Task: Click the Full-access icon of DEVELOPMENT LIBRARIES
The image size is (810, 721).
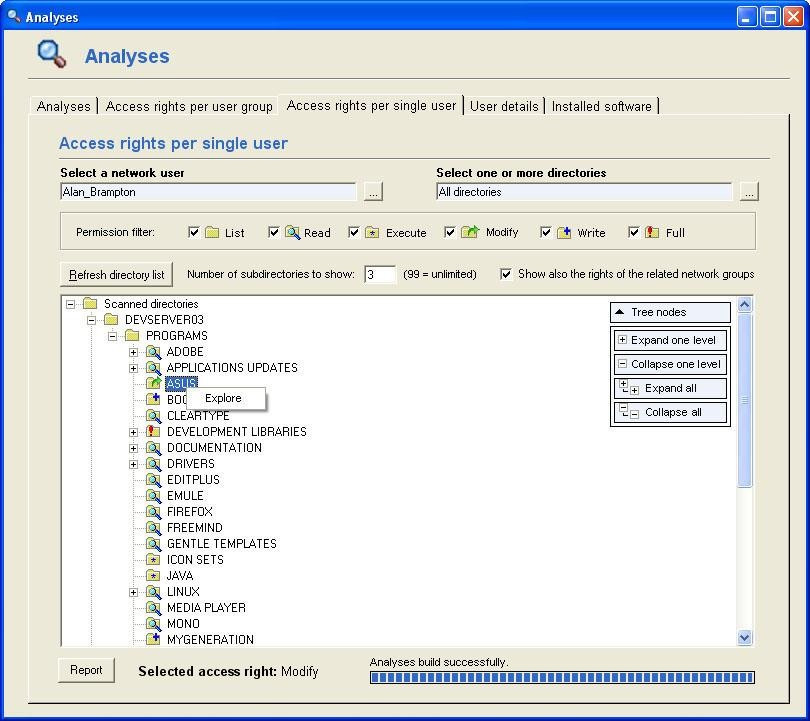Action: [x=153, y=432]
